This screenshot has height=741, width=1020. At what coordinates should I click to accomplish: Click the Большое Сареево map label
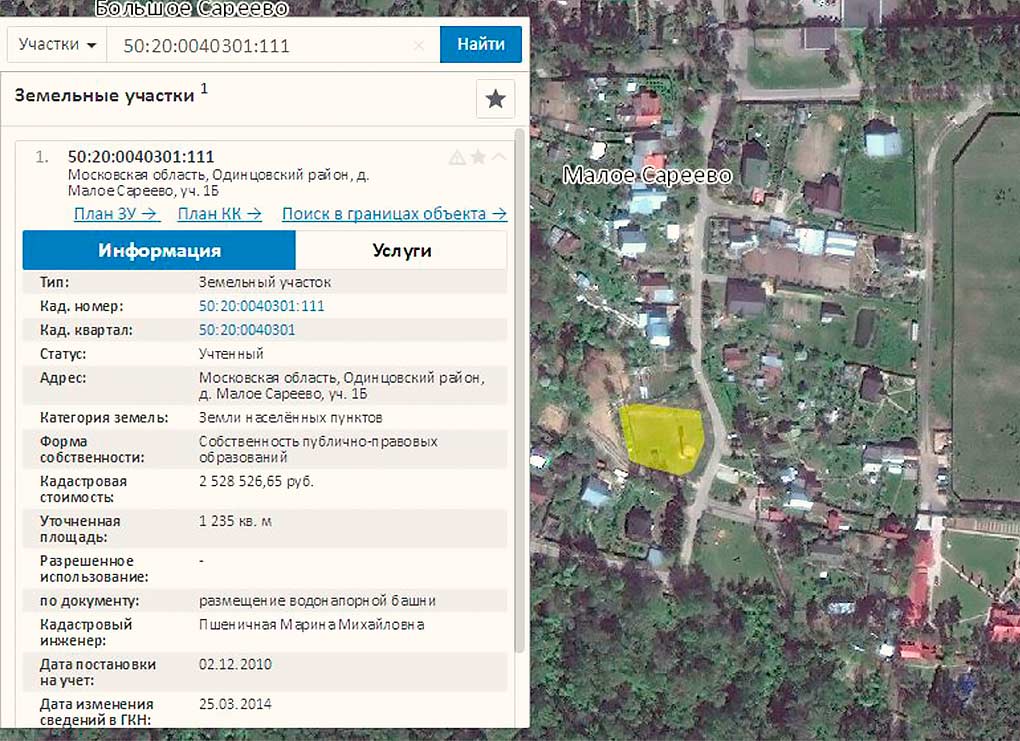tap(191, 8)
